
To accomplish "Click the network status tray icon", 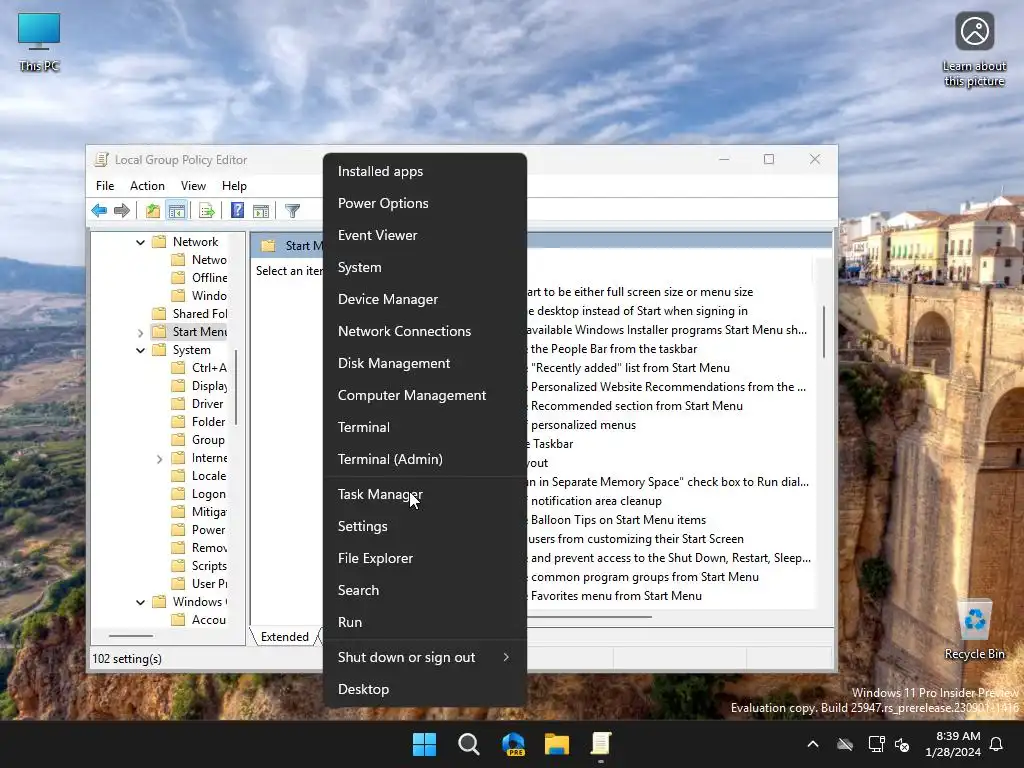I will pos(876,744).
